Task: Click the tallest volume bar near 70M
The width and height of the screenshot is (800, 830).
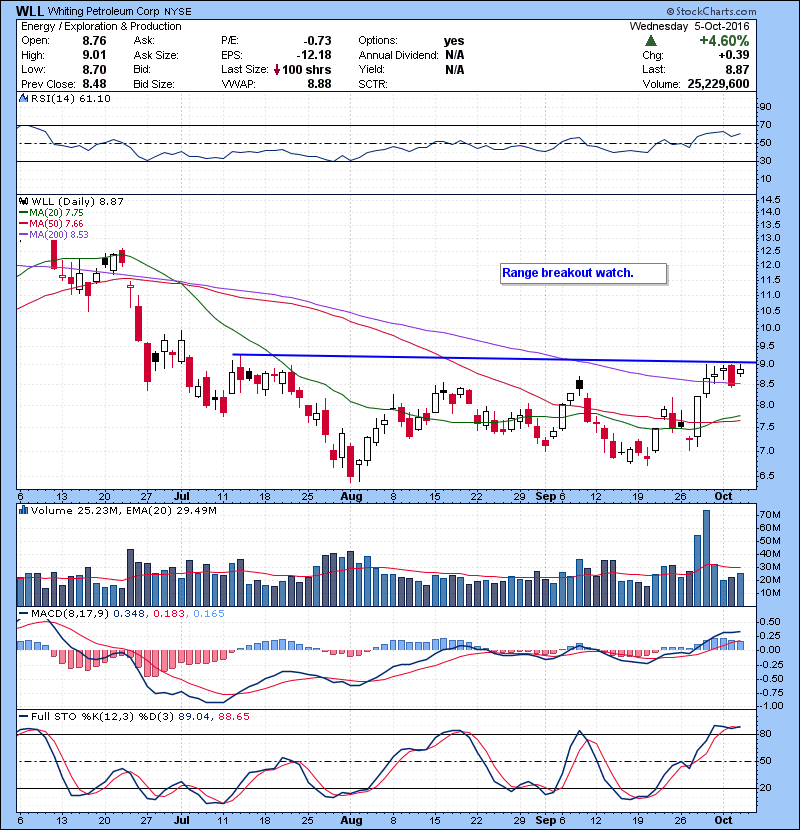Action: (x=706, y=558)
